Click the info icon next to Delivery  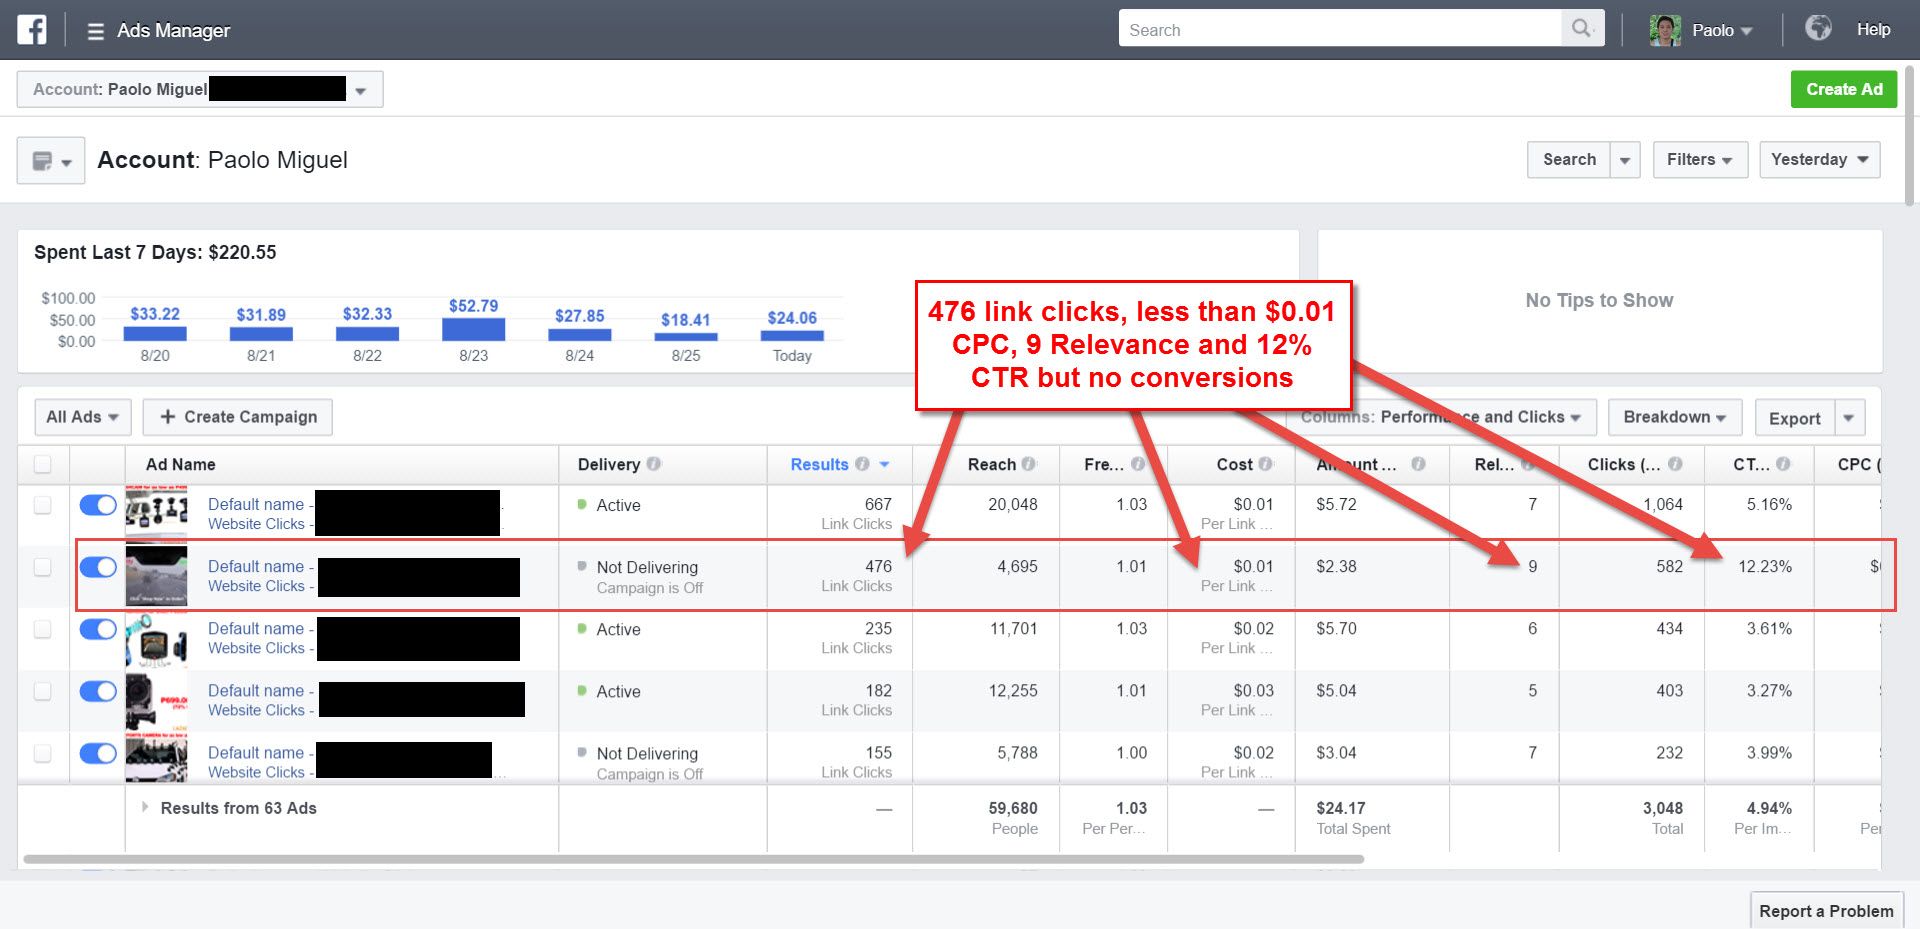[x=654, y=464]
